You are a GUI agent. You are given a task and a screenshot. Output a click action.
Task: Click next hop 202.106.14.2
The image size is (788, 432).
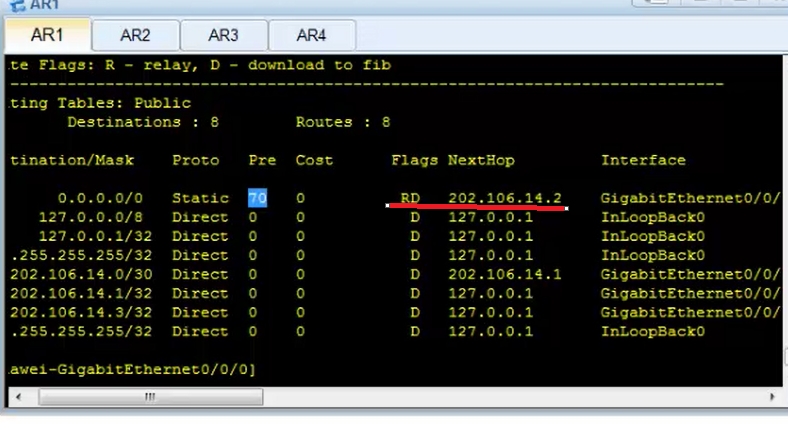tap(505, 198)
